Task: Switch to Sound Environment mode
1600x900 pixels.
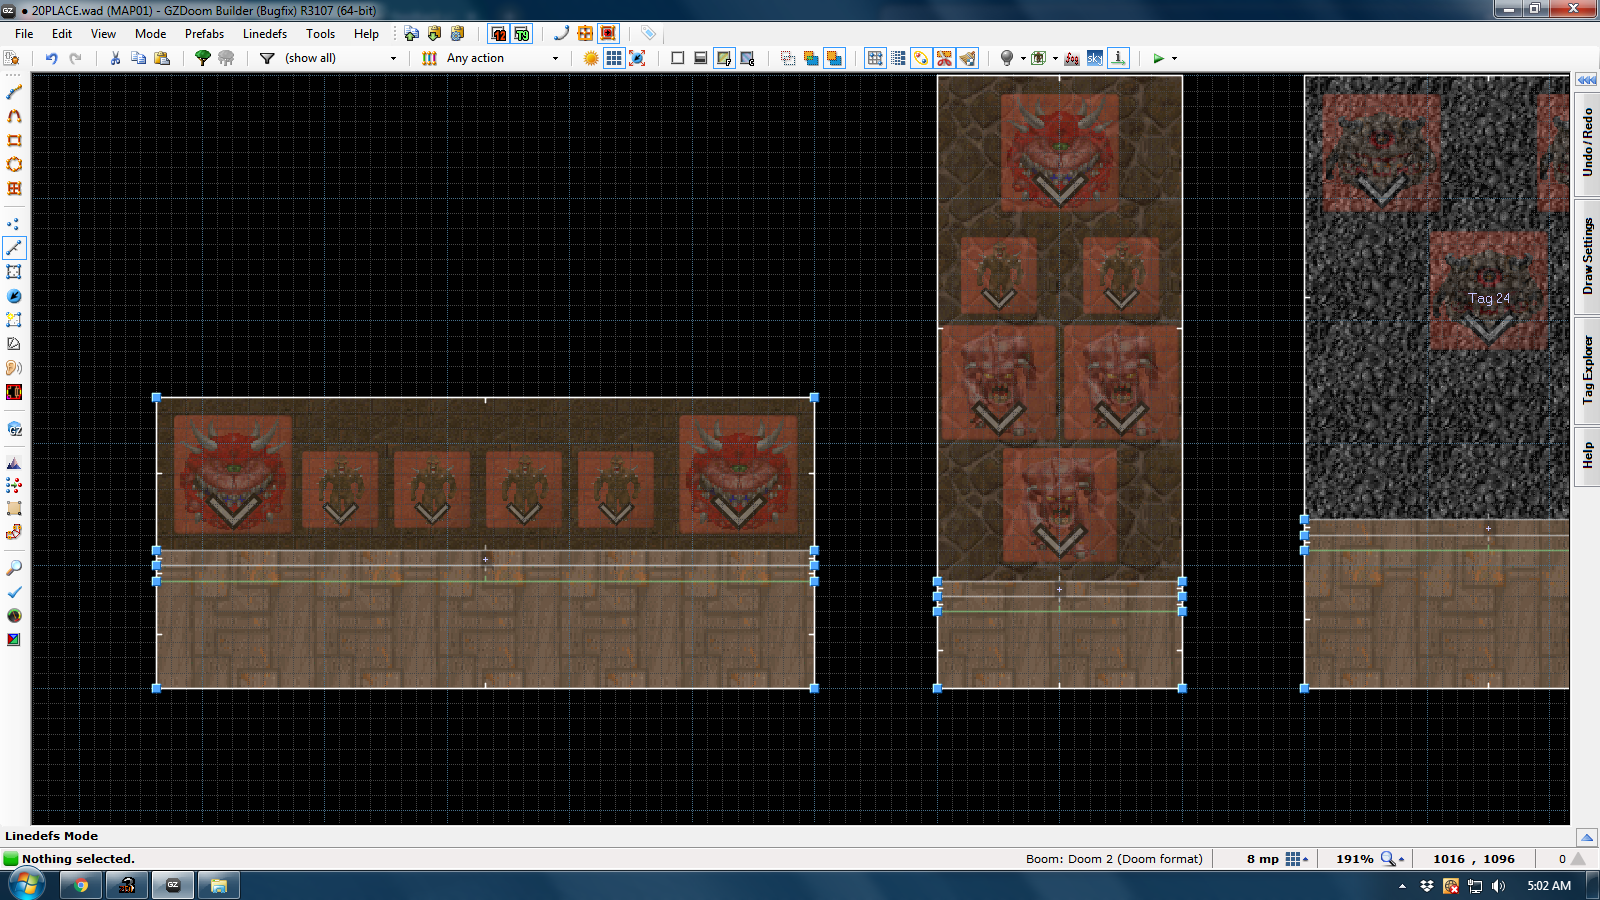Action: 14,392
